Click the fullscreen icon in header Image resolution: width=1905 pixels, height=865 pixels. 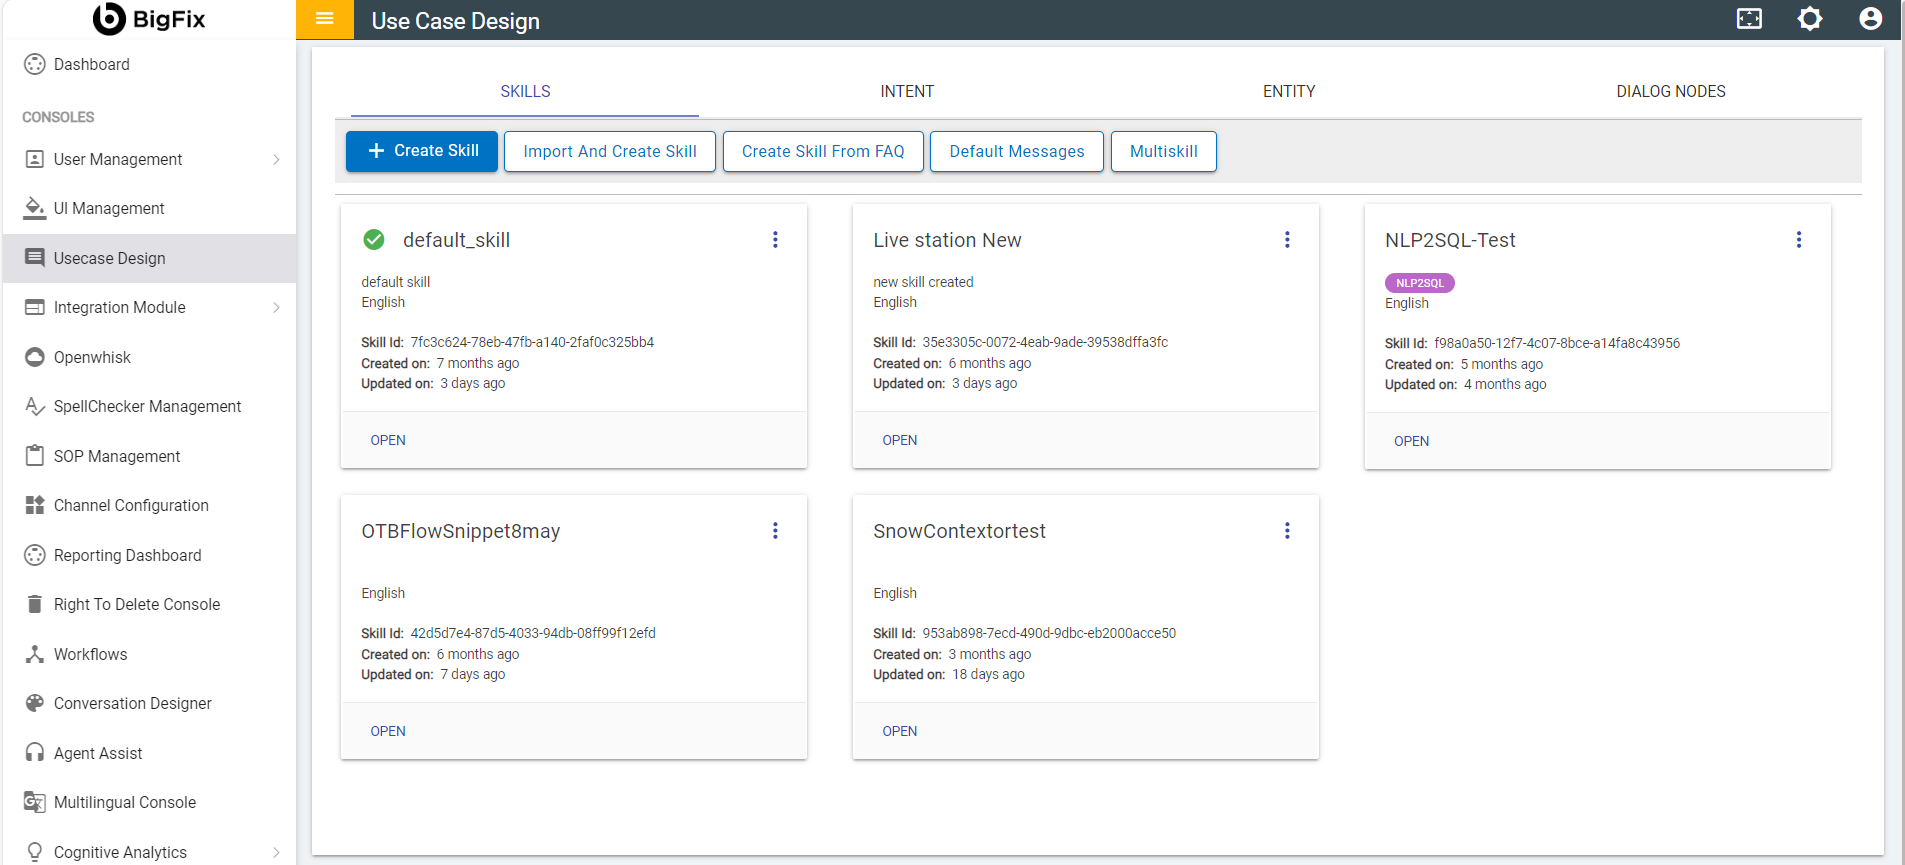click(x=1749, y=19)
